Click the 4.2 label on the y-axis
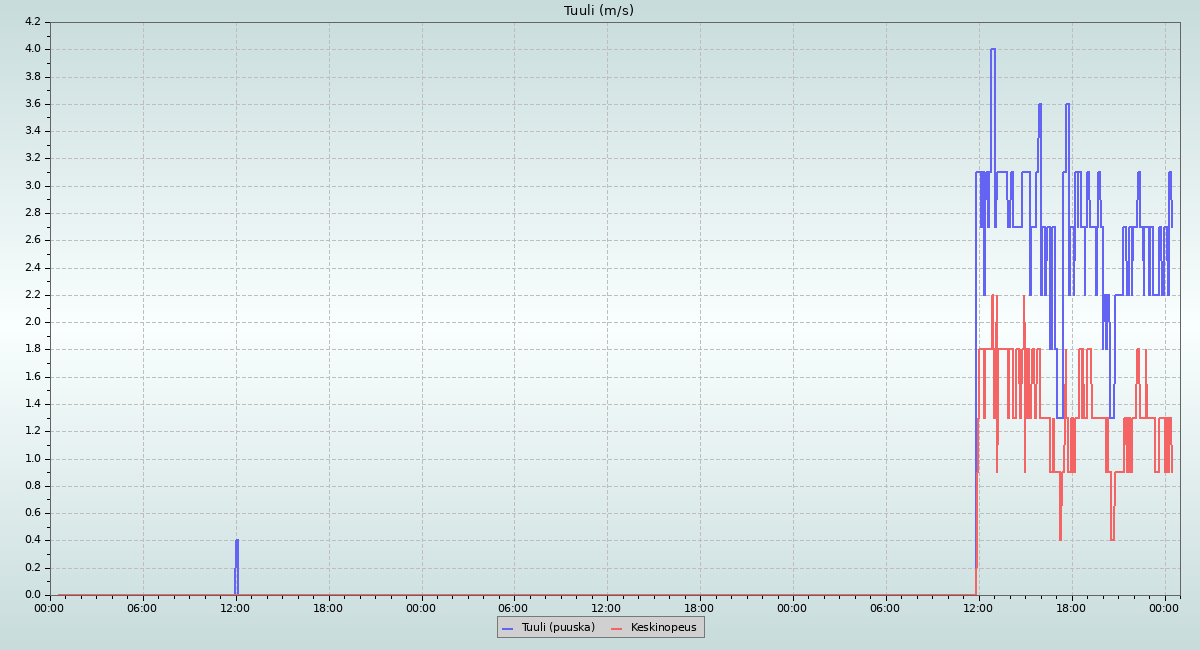The height and width of the screenshot is (650, 1200). (x=32, y=22)
